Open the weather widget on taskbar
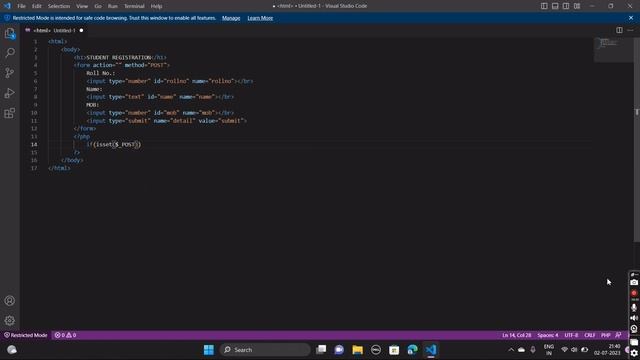Viewport: 640px width, 360px height. coord(11,350)
